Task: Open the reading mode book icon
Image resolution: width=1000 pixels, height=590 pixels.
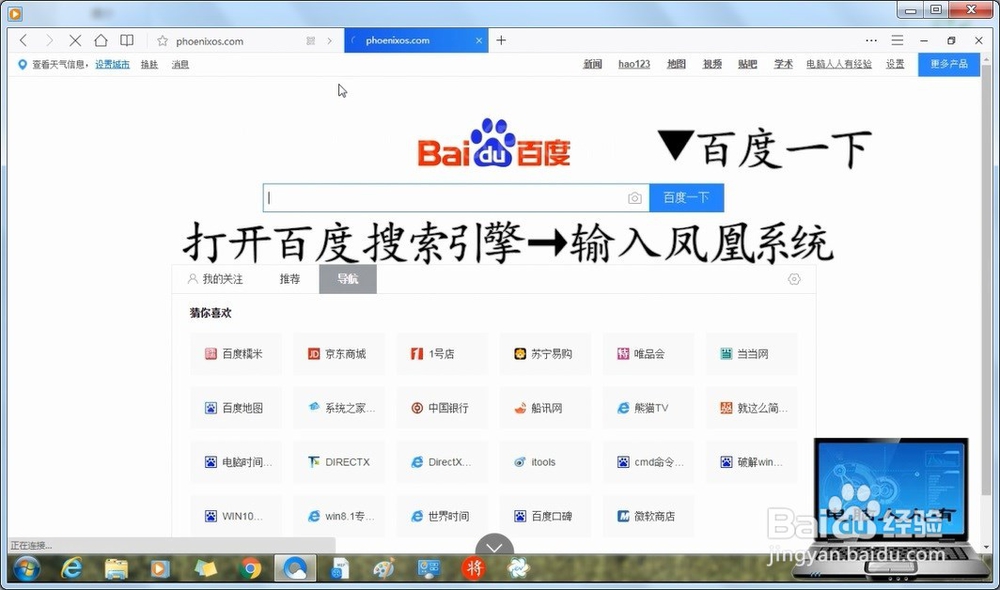Action: (127, 40)
